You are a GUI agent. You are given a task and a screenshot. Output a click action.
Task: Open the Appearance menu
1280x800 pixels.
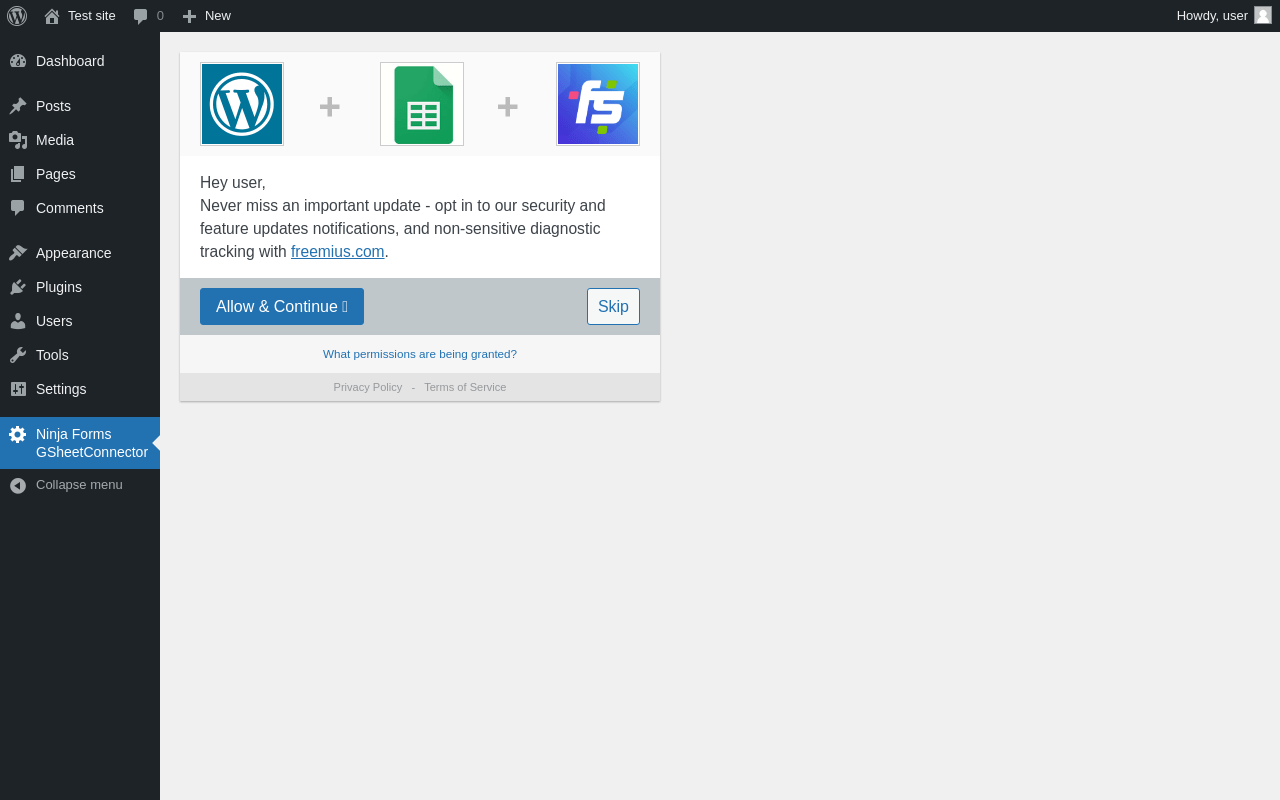coord(80,253)
